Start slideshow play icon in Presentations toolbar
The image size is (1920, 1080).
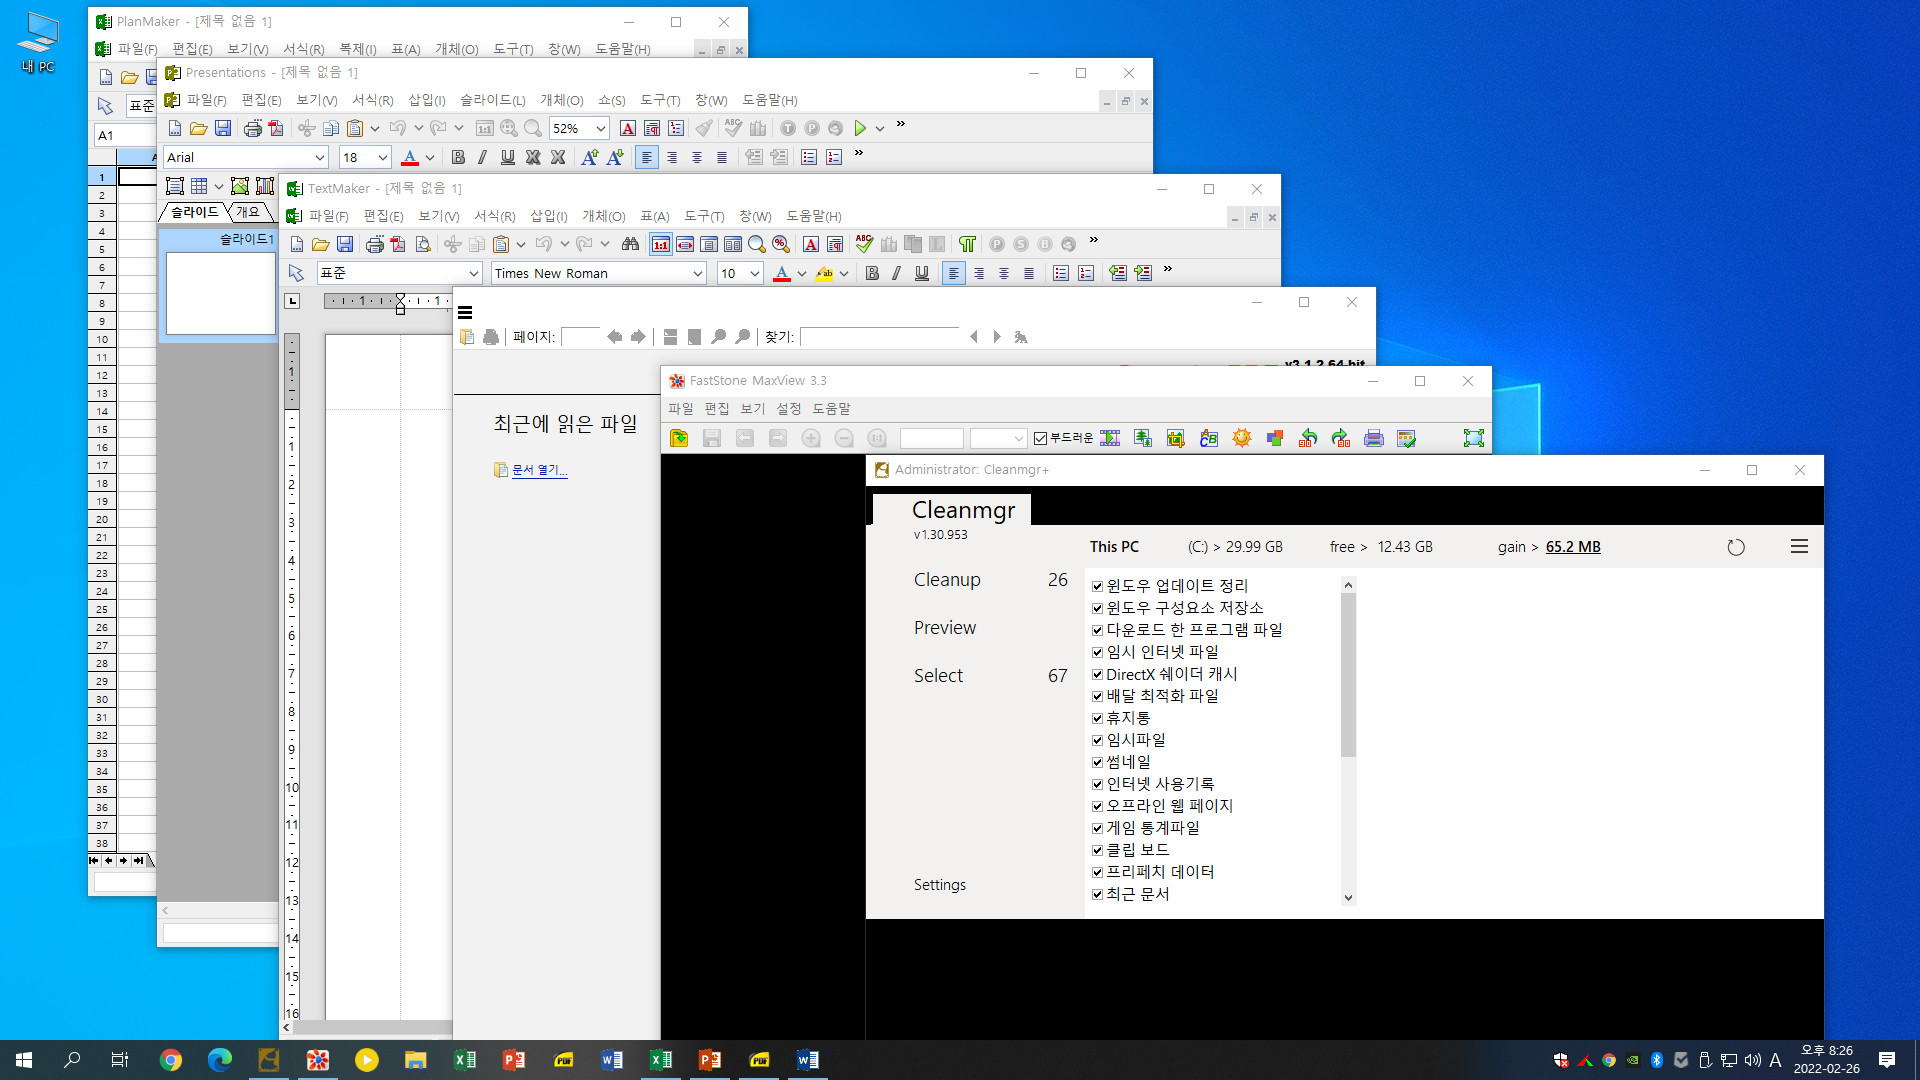(860, 128)
